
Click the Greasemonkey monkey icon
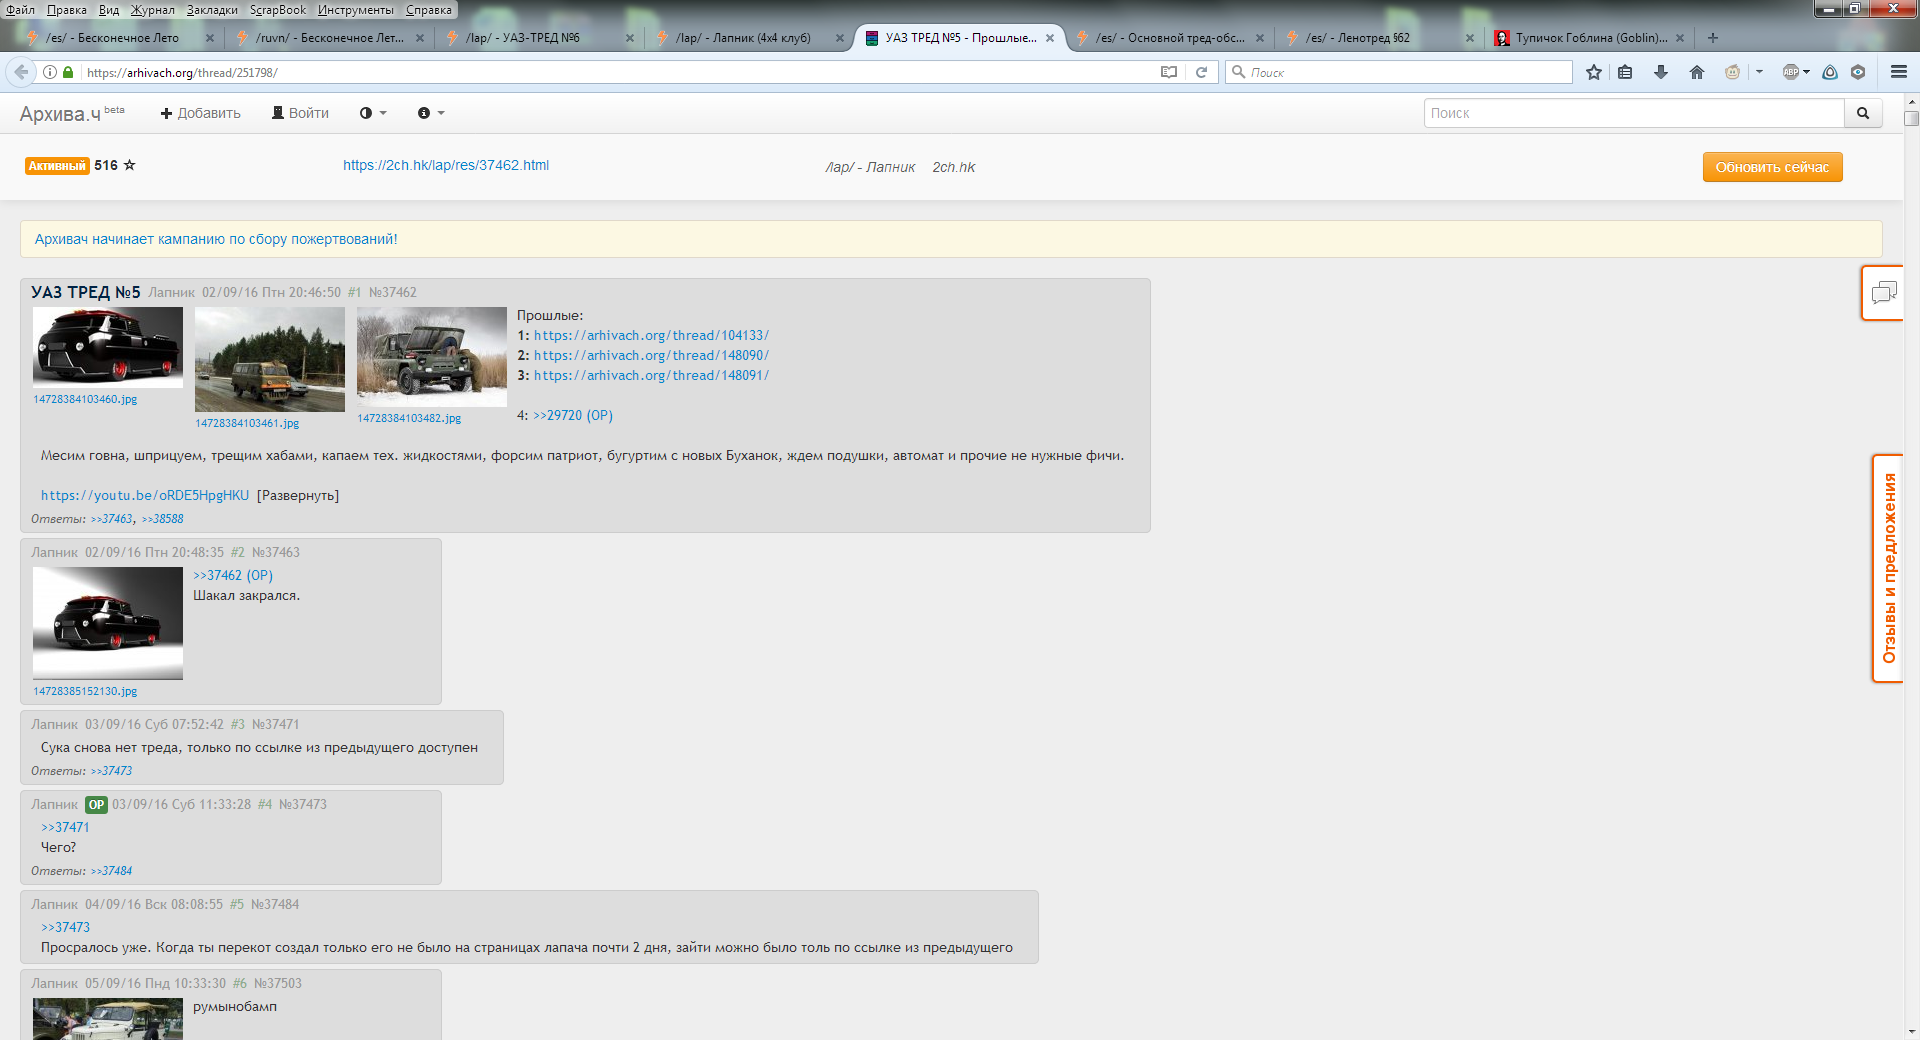click(x=1732, y=72)
